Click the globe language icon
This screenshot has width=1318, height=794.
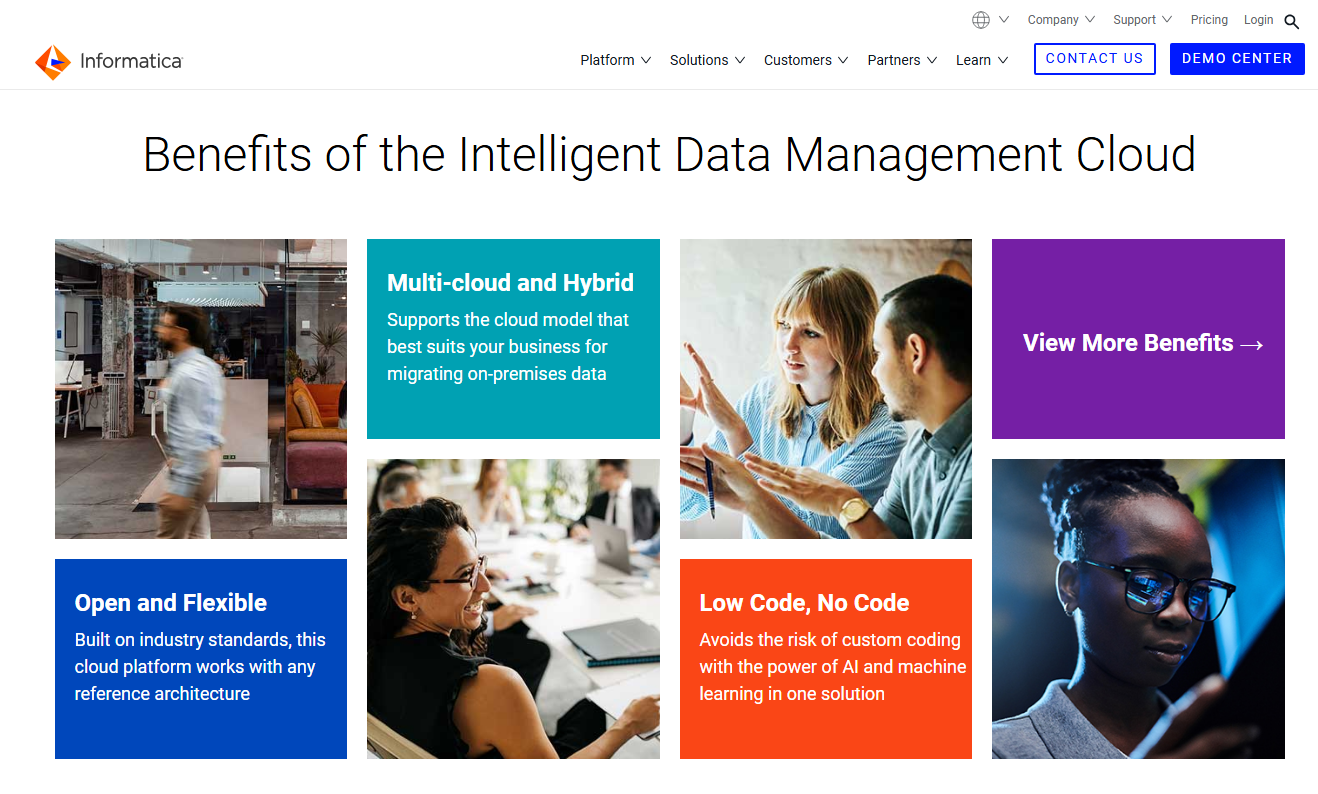[981, 20]
